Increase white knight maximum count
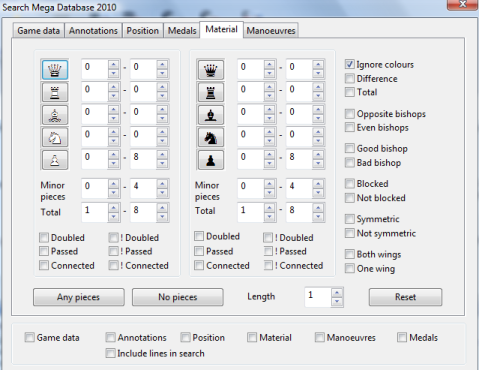479x370 pixels. 162,132
